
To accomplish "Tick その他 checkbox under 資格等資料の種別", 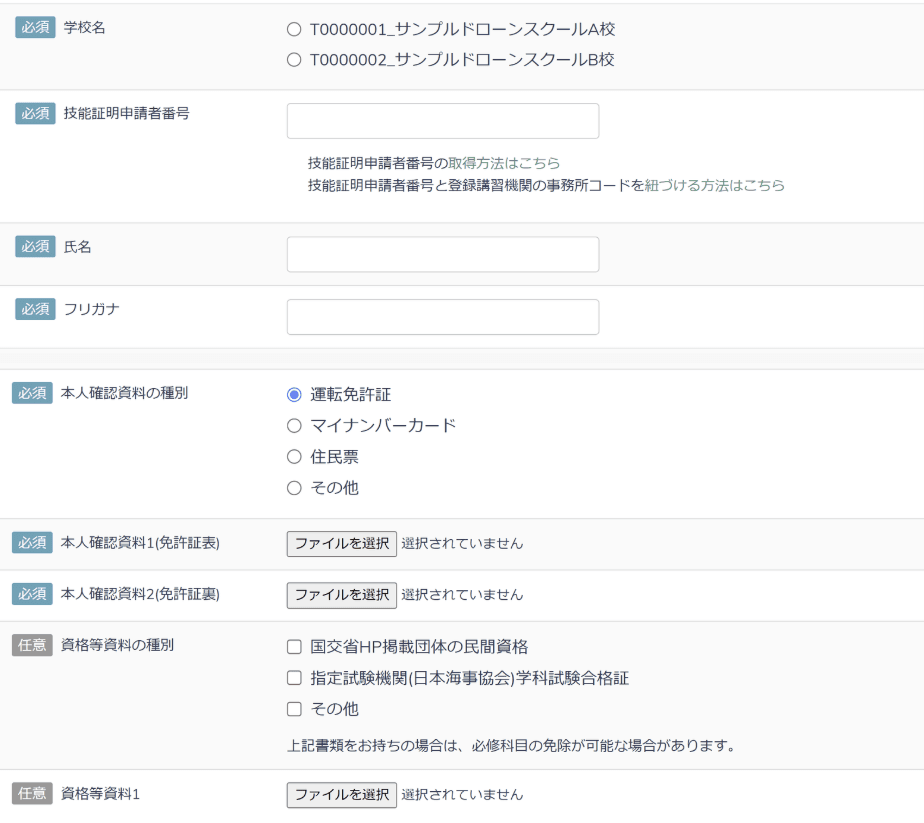I will pos(294,709).
